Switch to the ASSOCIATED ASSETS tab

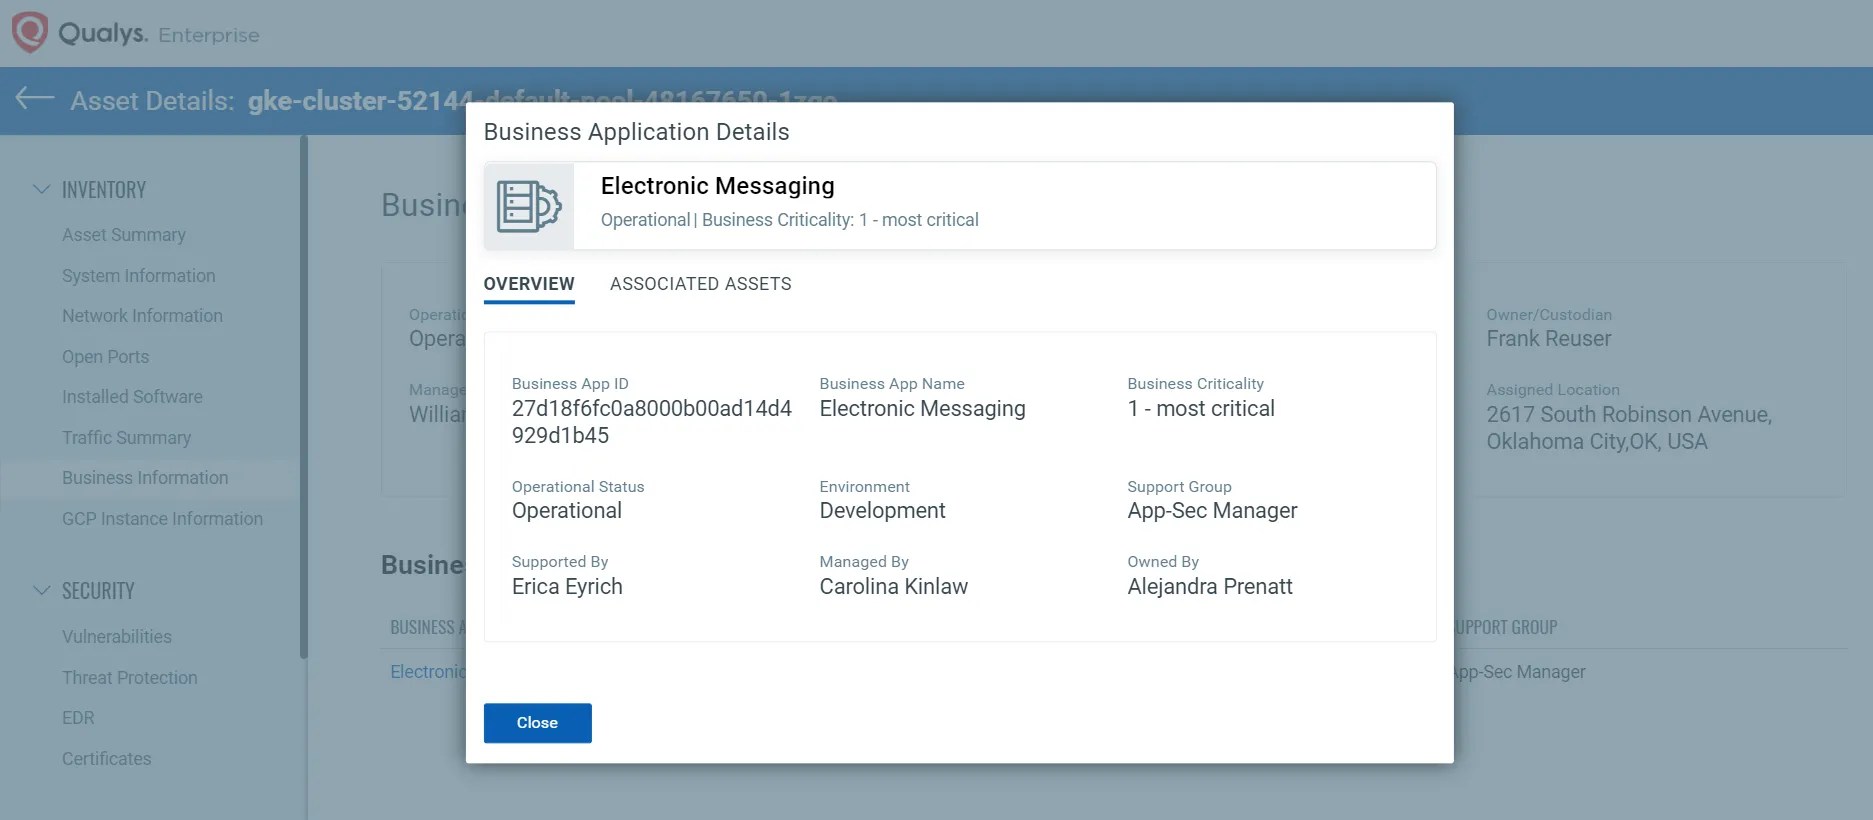[x=700, y=284]
